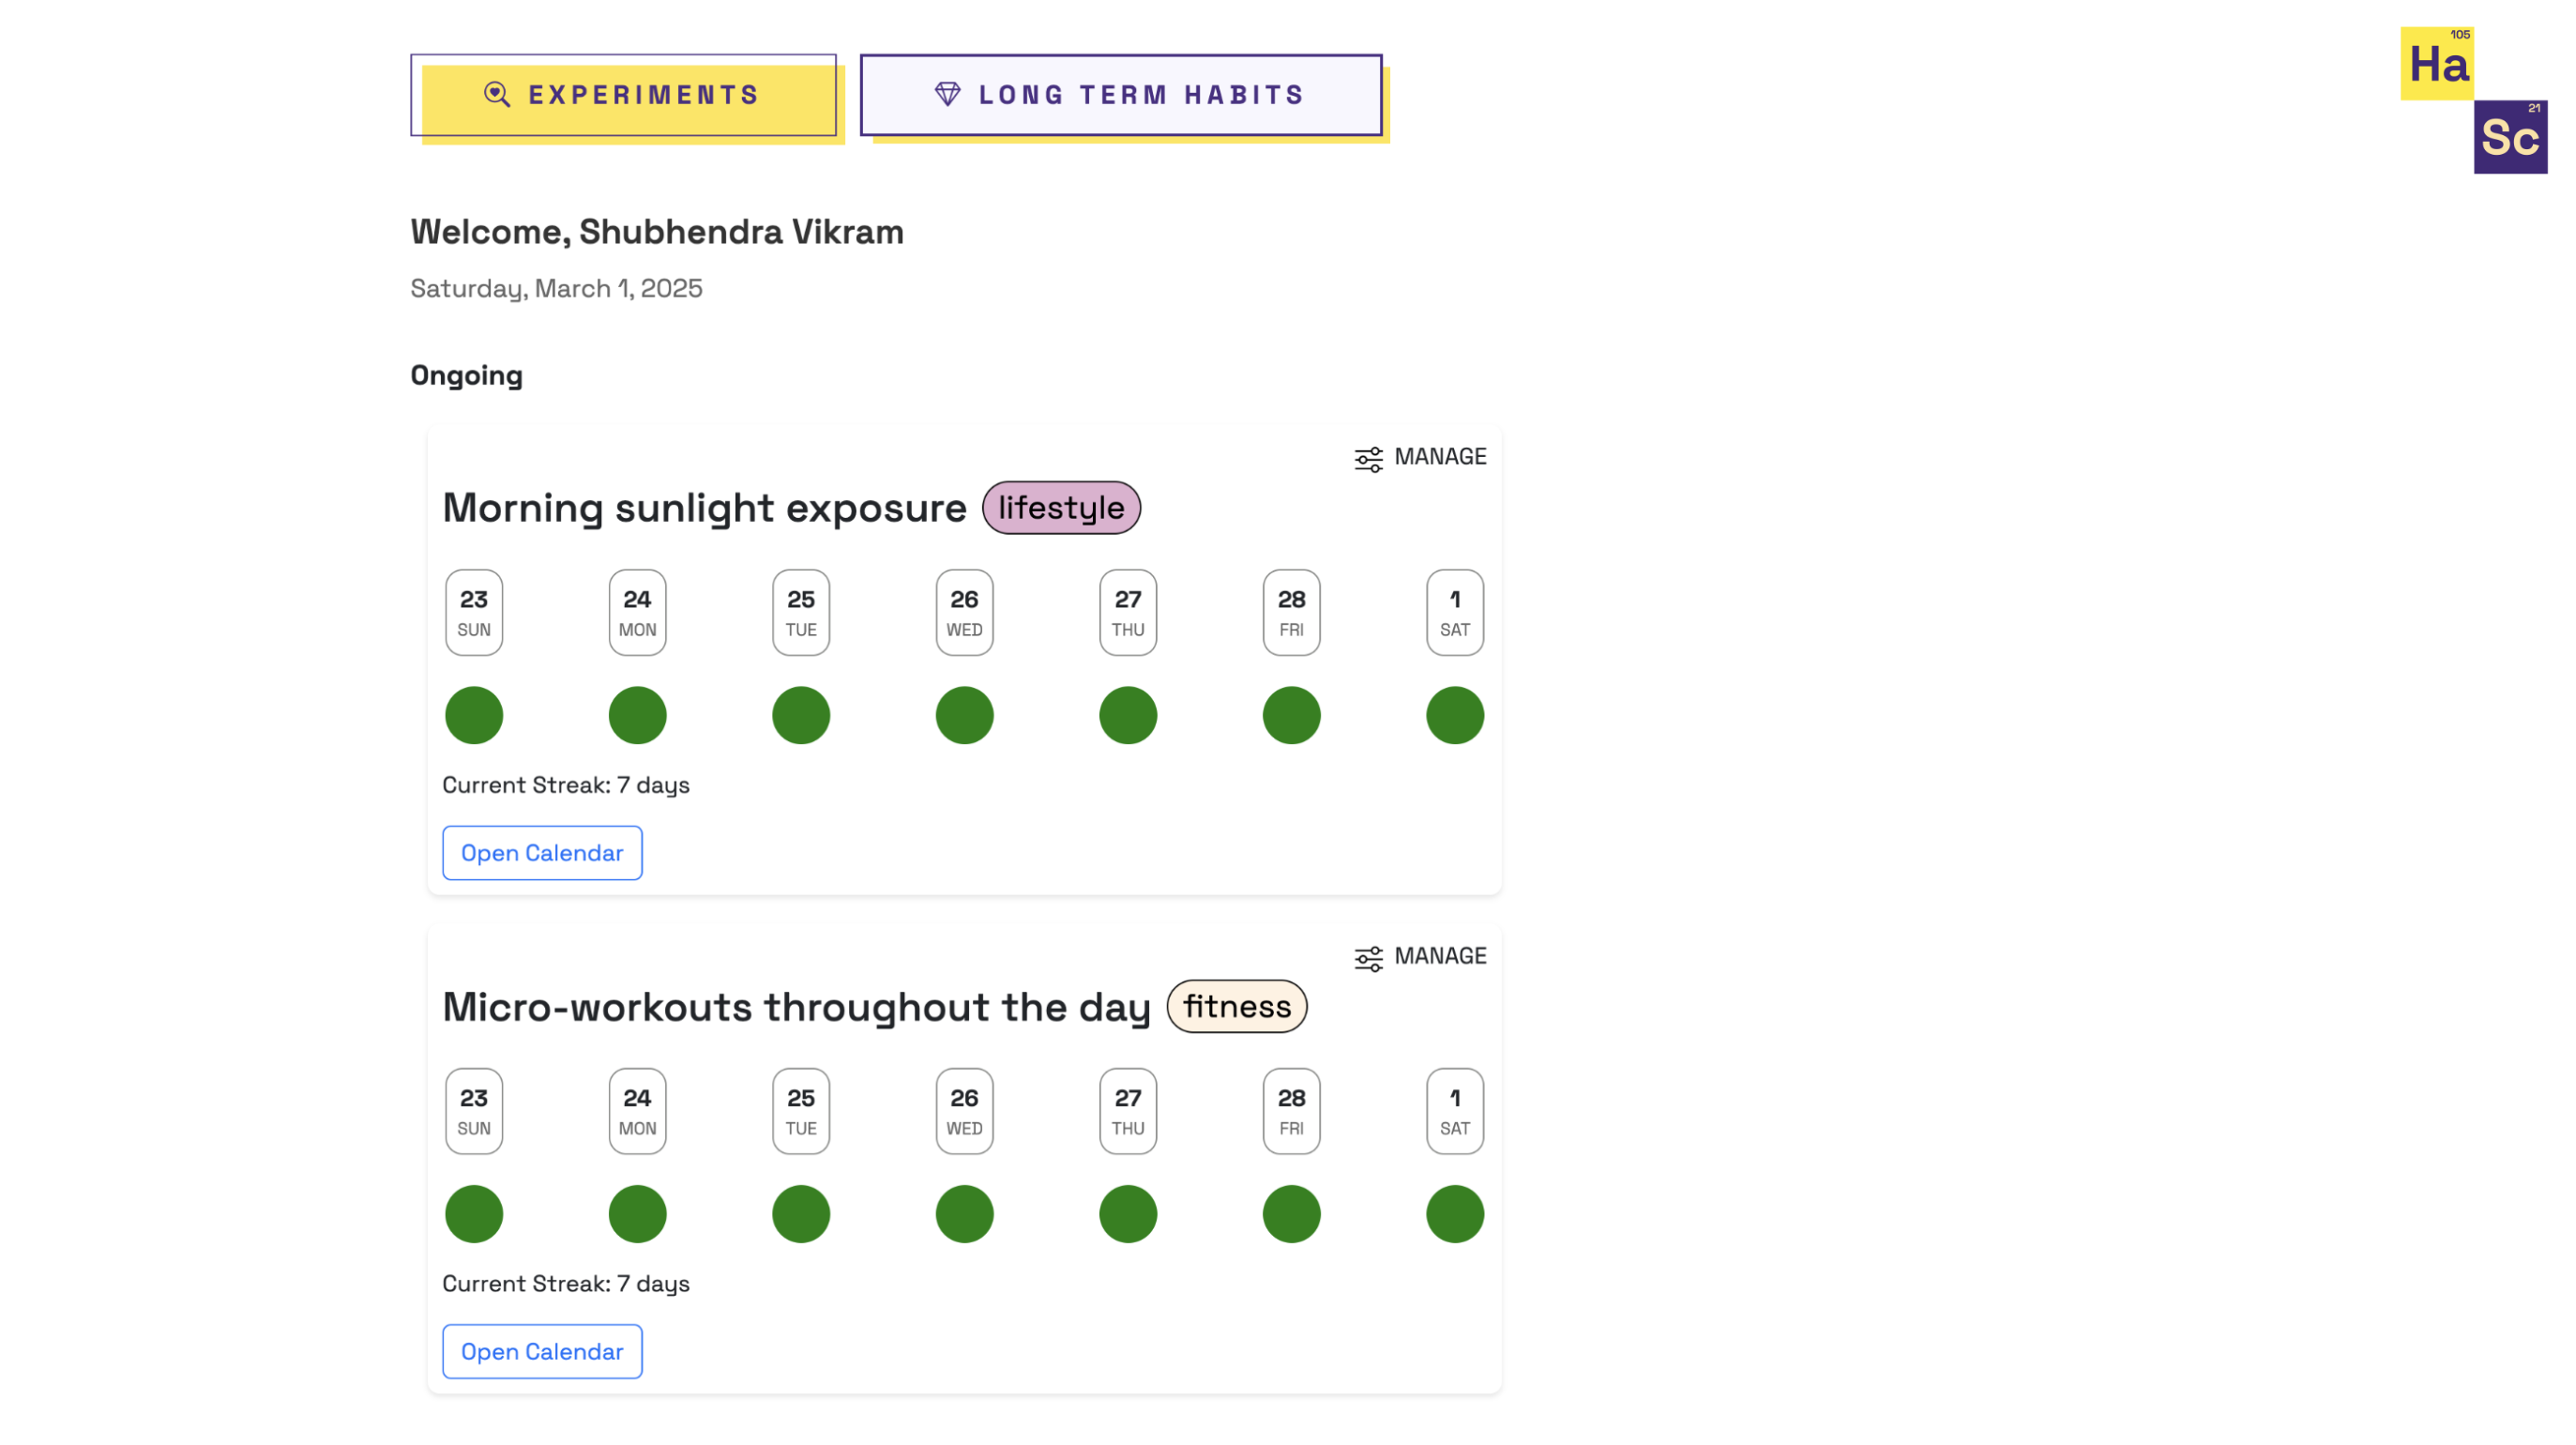
Task: Toggle Monday 24 circle for Micro-workouts
Action: [x=637, y=1213]
